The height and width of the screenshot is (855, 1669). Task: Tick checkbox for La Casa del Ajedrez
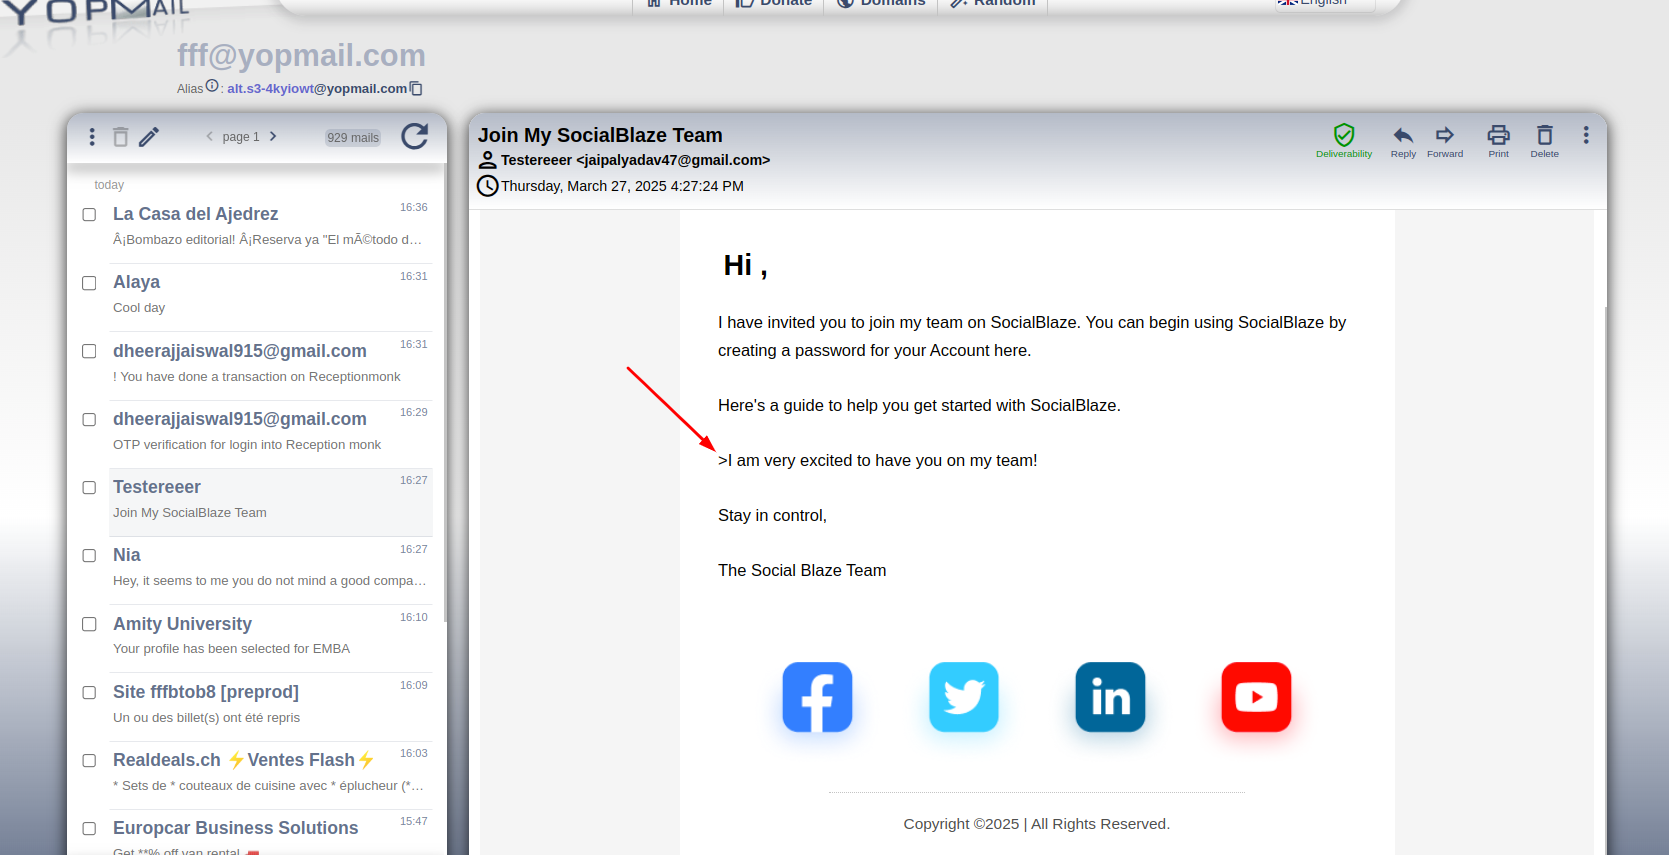(89, 215)
